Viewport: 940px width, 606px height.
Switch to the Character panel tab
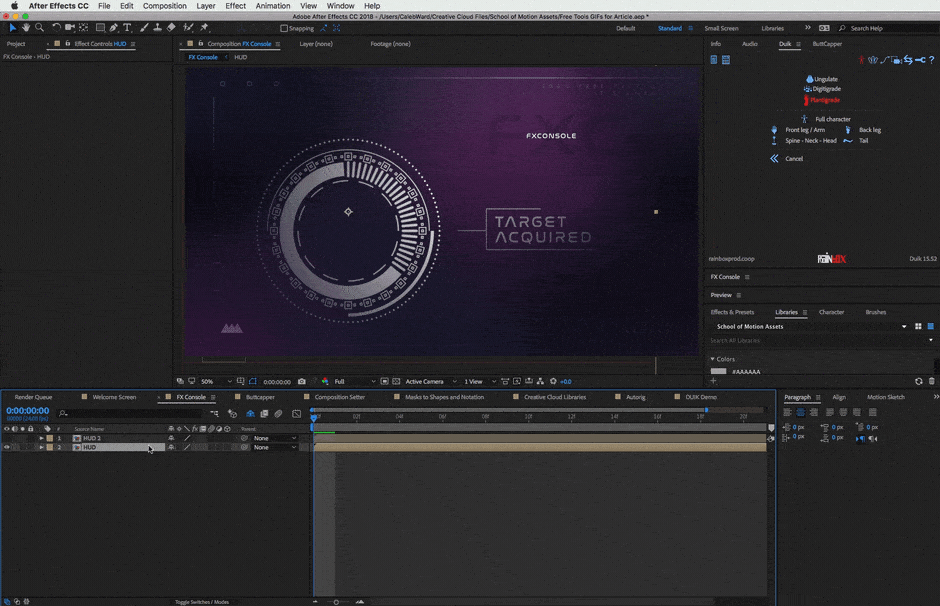click(x=831, y=312)
